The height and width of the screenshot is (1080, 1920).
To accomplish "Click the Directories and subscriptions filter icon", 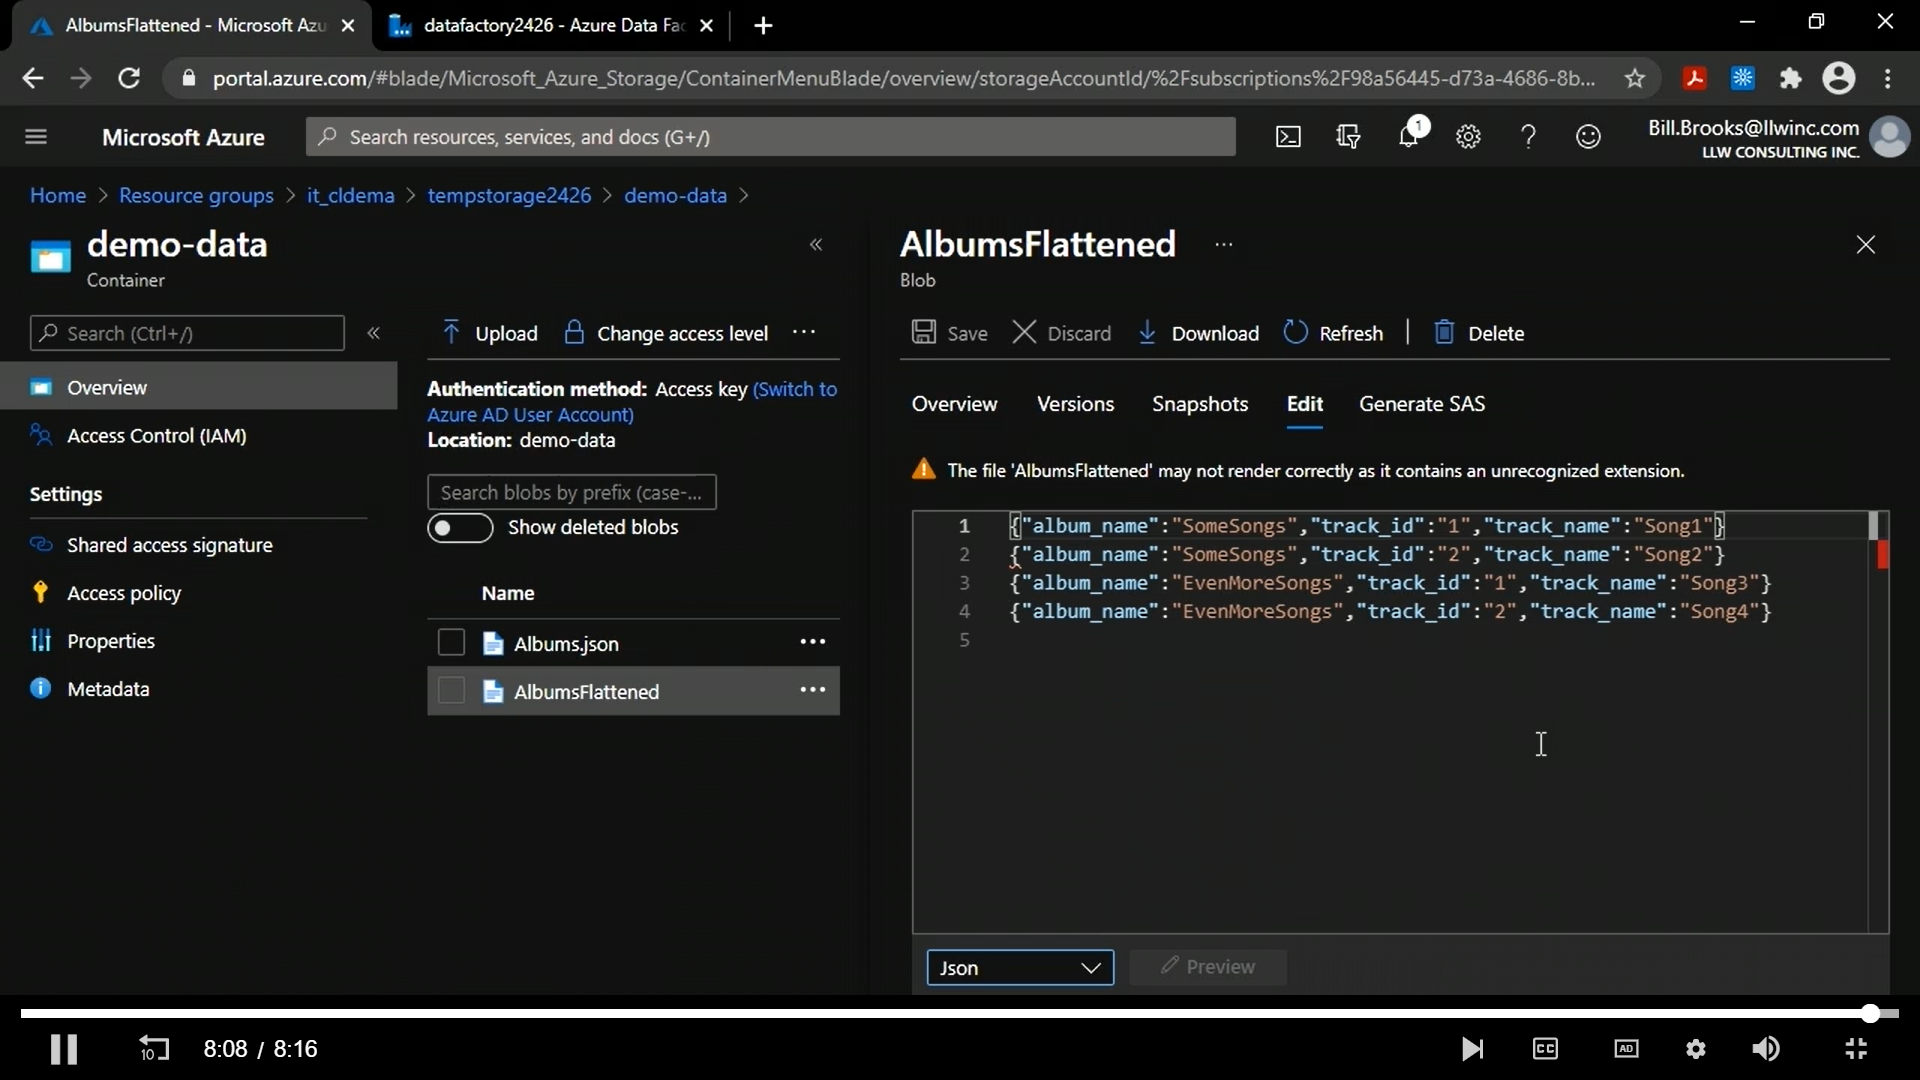I will coord(1348,137).
